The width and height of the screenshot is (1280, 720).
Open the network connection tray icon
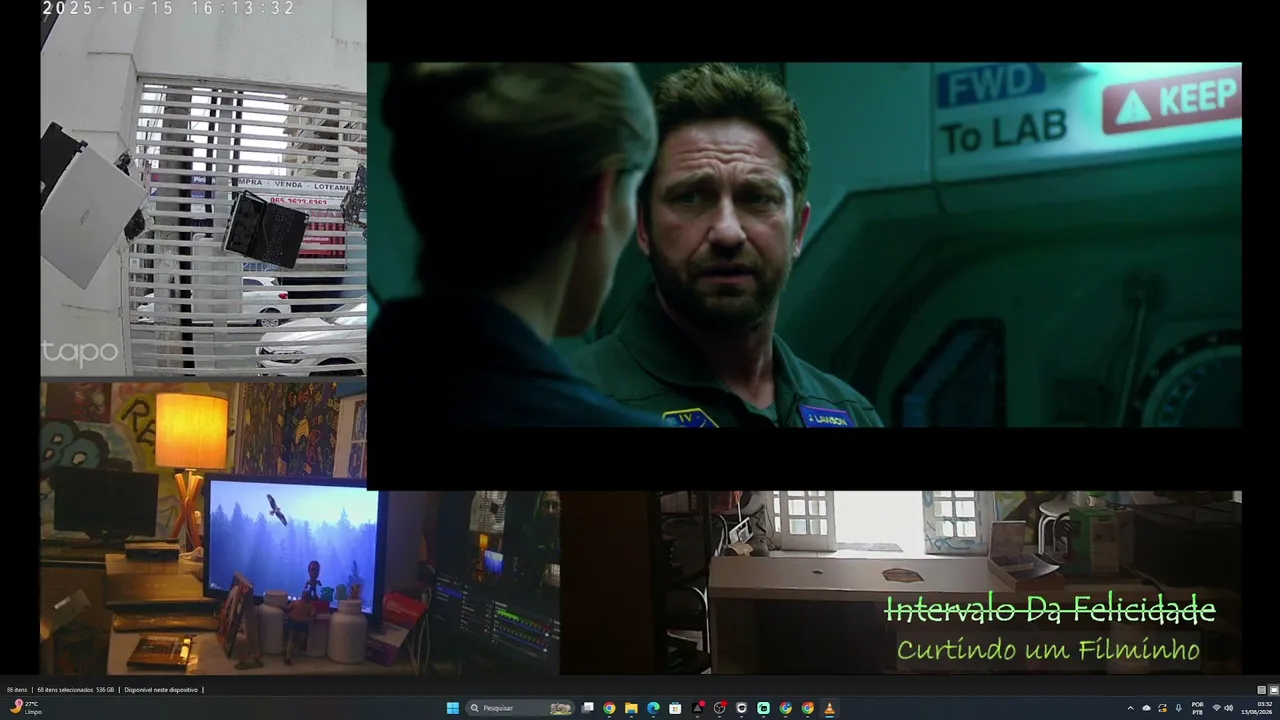[1216, 708]
